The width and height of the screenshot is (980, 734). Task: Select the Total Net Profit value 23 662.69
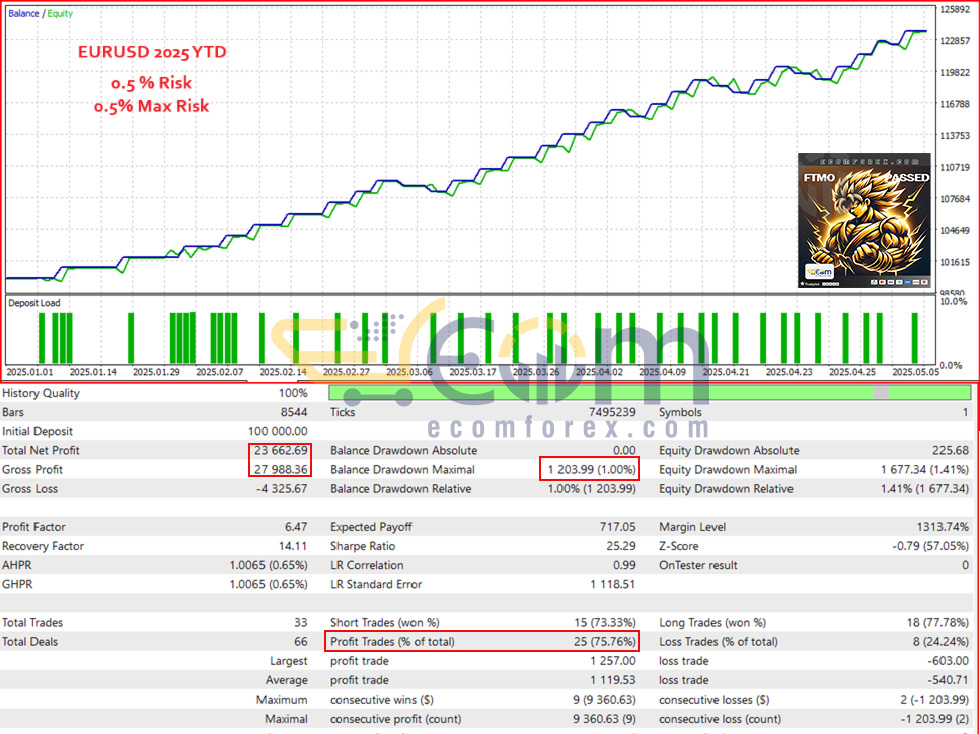coord(281,451)
